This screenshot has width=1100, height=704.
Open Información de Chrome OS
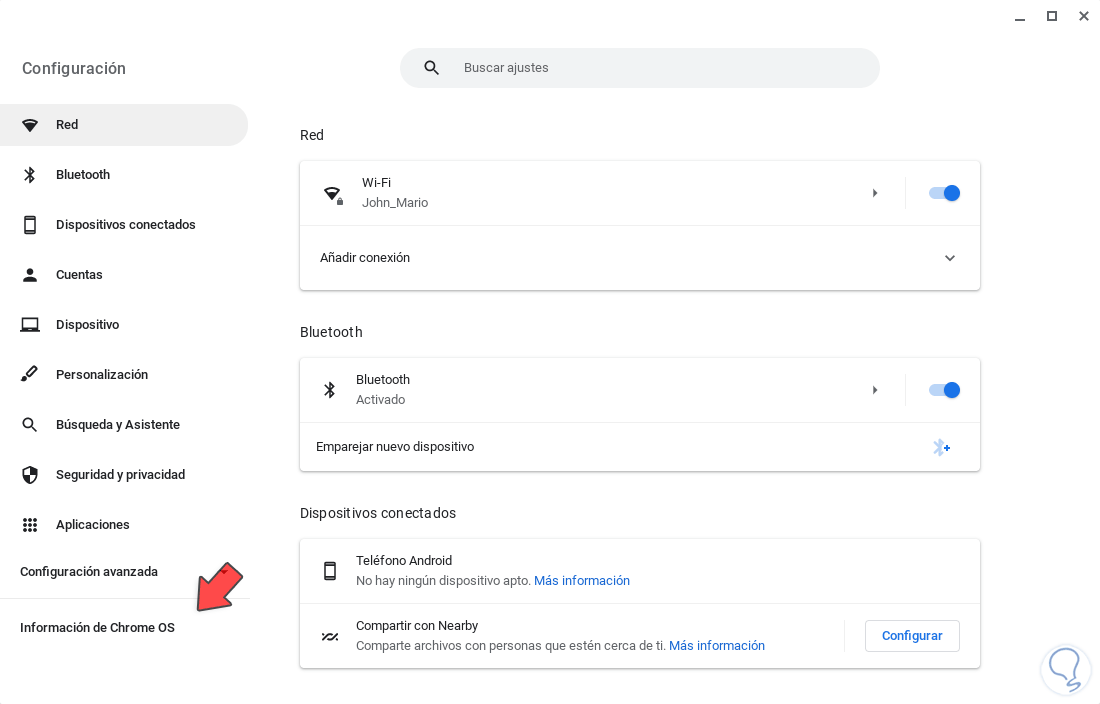pyautogui.click(x=97, y=628)
